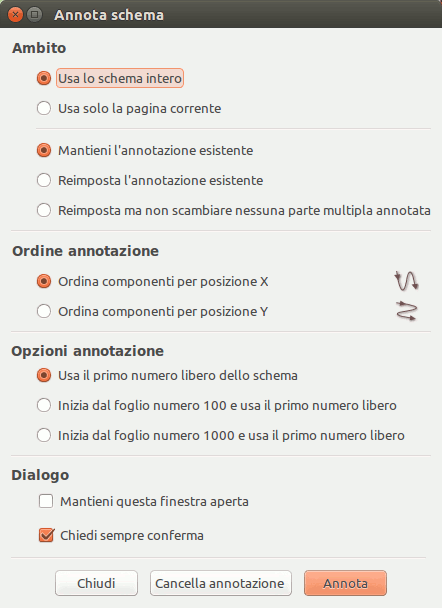The image size is (442, 608).
Task: Select 'Reimposta l'annotazione esistente' option
Action: [x=44, y=180]
